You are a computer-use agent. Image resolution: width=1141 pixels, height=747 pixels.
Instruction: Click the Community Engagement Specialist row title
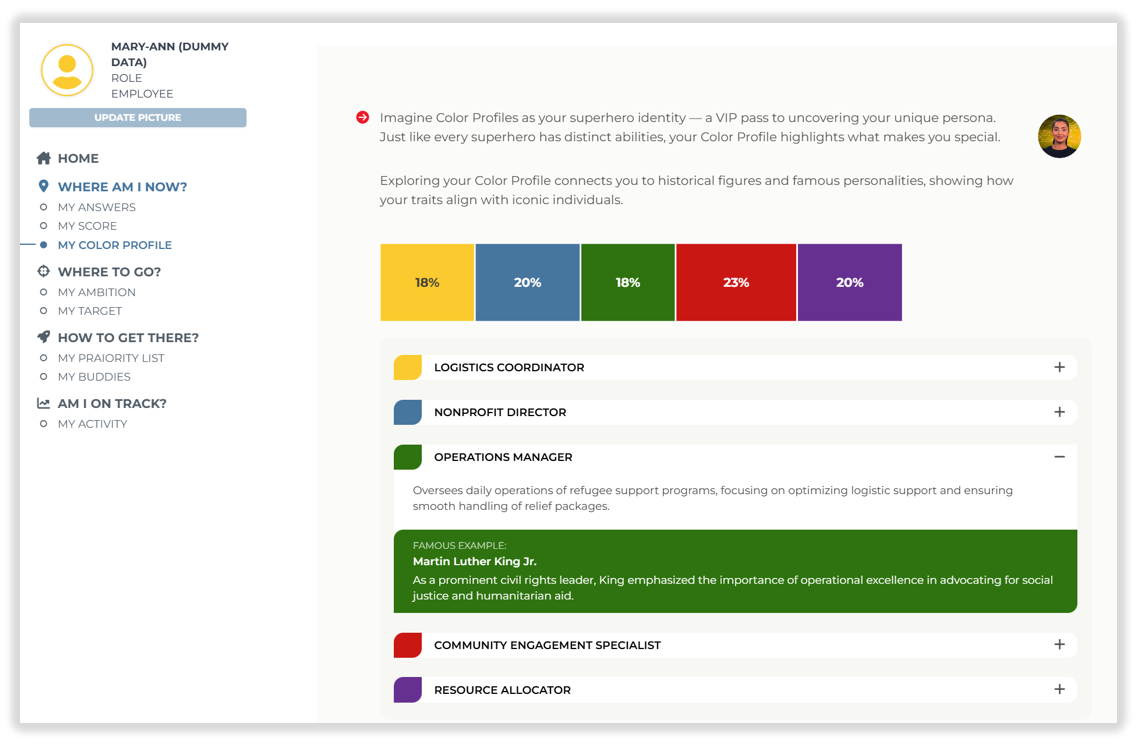[x=547, y=645]
